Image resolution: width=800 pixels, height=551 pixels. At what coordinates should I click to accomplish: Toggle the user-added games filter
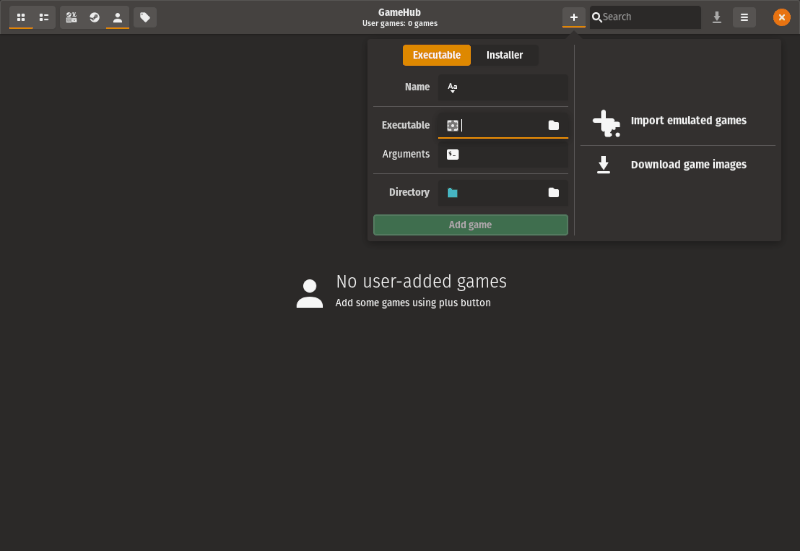coord(117,17)
